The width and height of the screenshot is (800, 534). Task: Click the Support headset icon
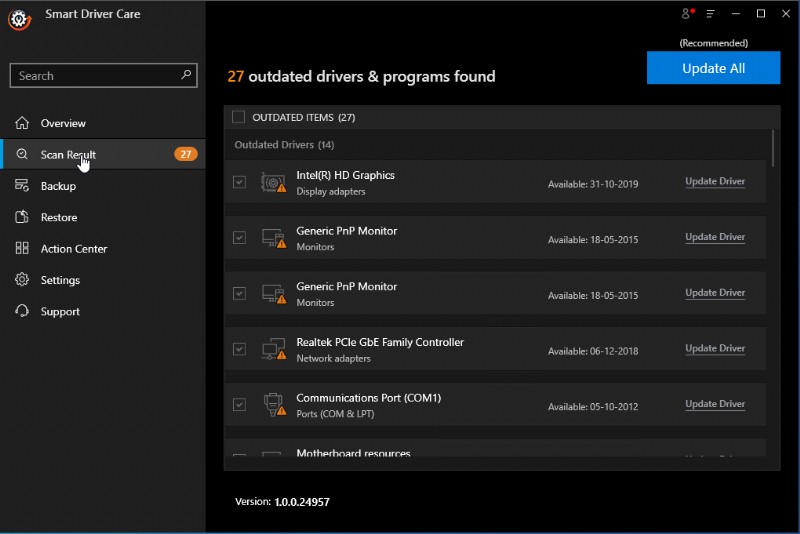(x=22, y=311)
